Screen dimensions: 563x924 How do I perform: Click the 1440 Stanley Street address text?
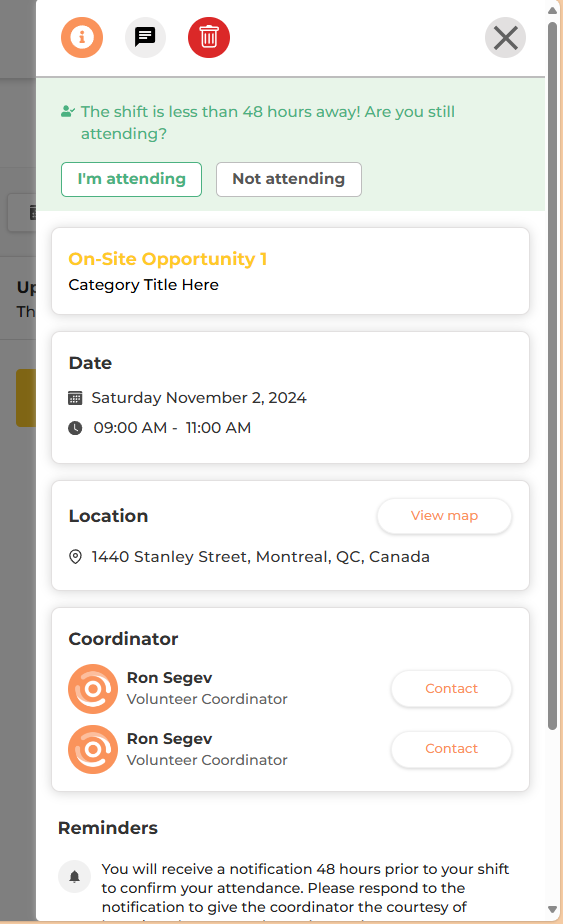261,557
